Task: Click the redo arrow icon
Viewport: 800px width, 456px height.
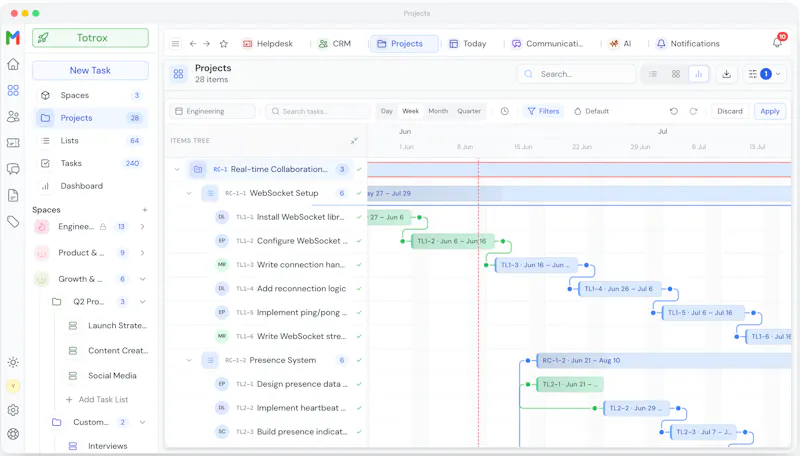Action: coord(693,111)
